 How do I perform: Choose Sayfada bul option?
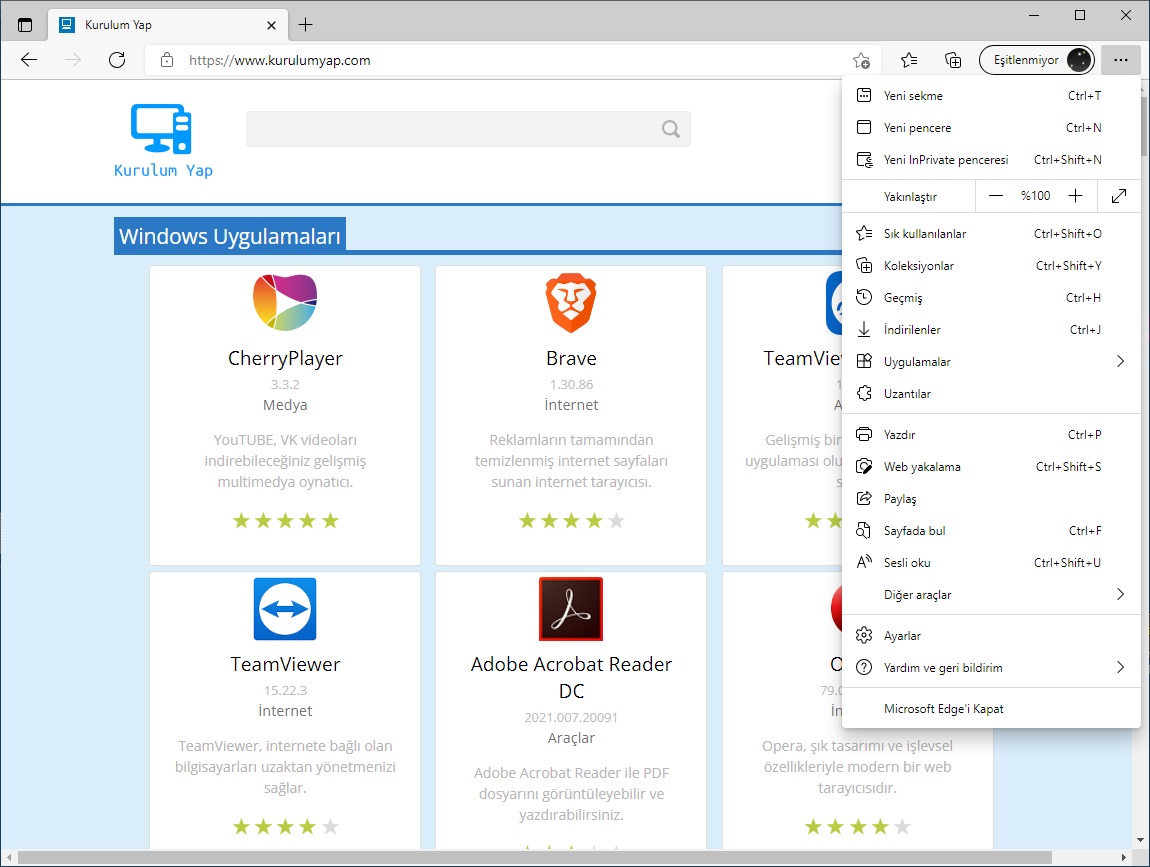[991, 531]
